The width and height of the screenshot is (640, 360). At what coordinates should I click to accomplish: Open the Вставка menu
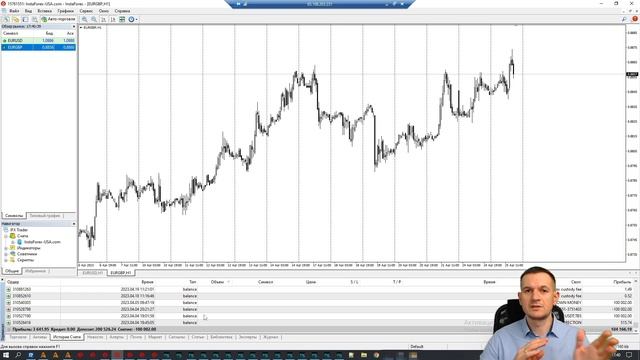click(x=44, y=11)
